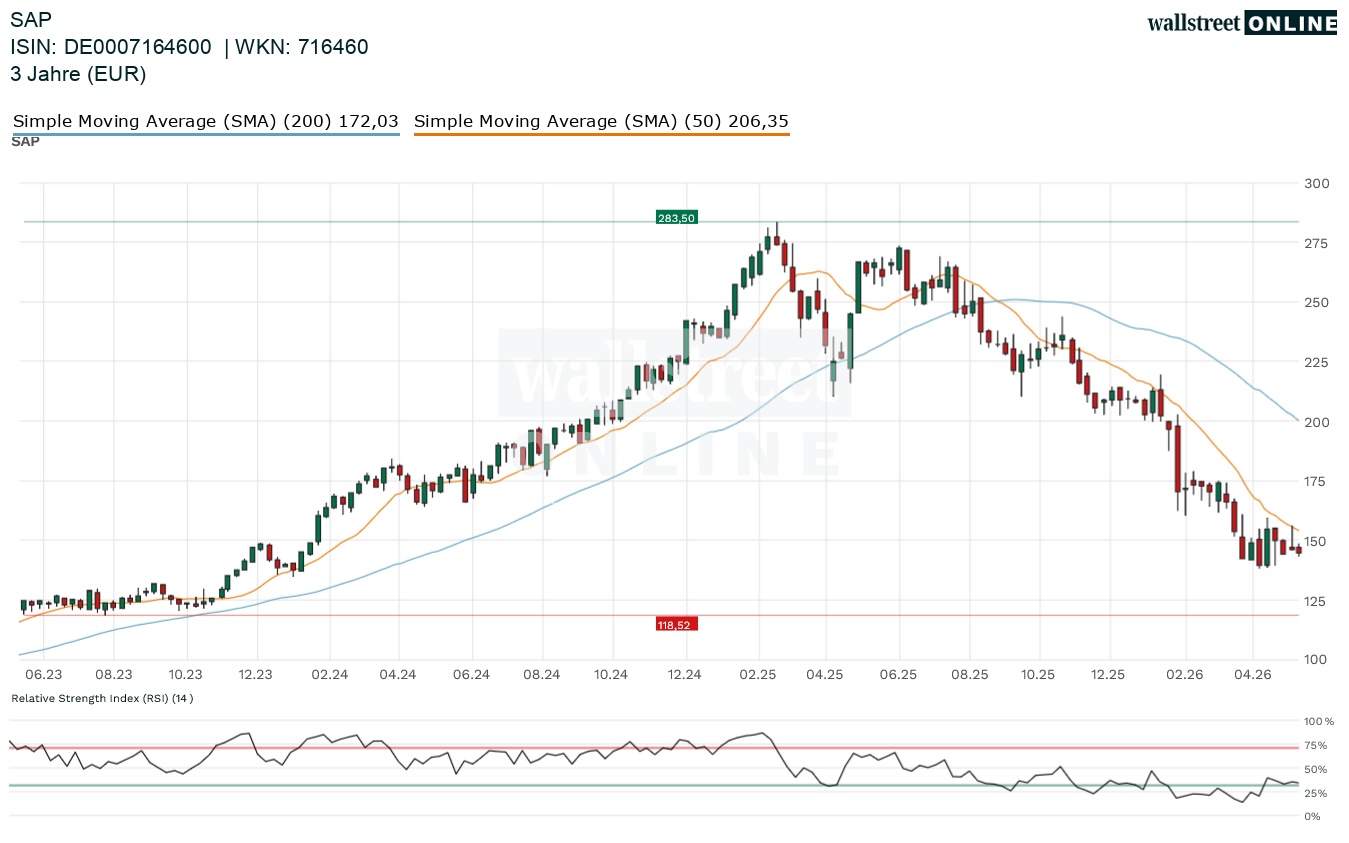Click the 200 price axis label

coord(1317,422)
